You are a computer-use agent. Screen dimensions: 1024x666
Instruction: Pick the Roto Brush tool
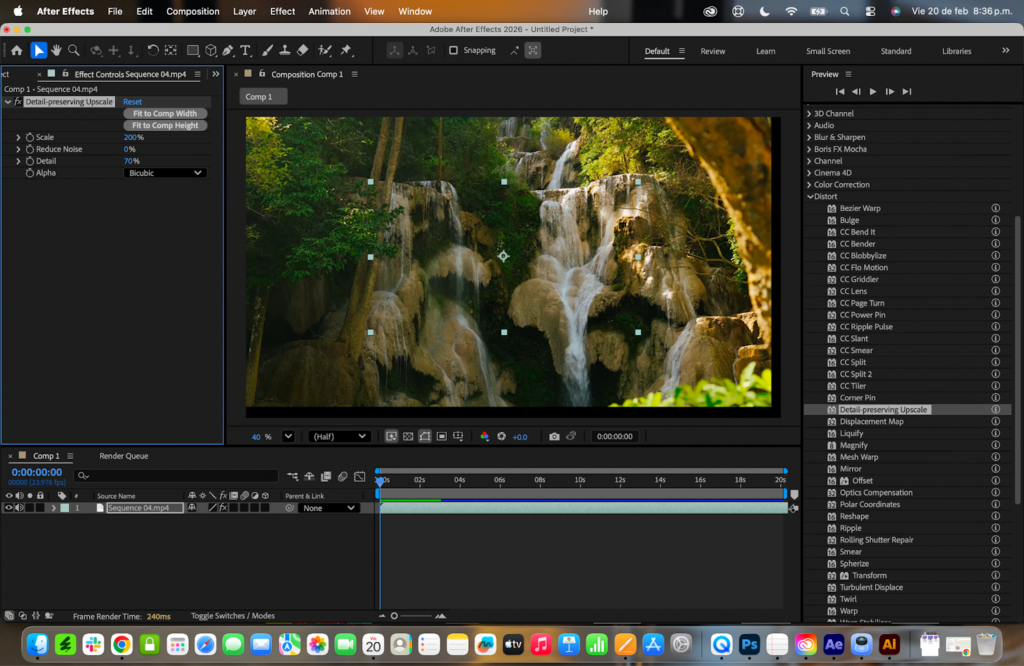click(x=323, y=50)
